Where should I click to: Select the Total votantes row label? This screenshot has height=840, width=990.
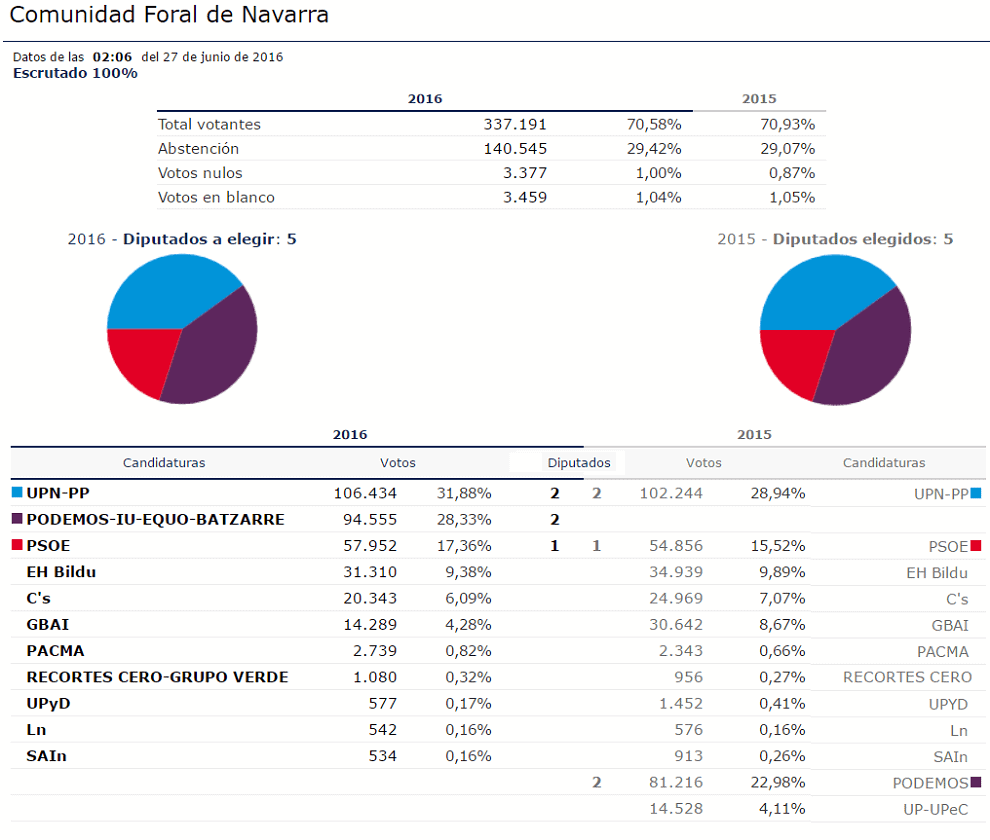[209, 124]
